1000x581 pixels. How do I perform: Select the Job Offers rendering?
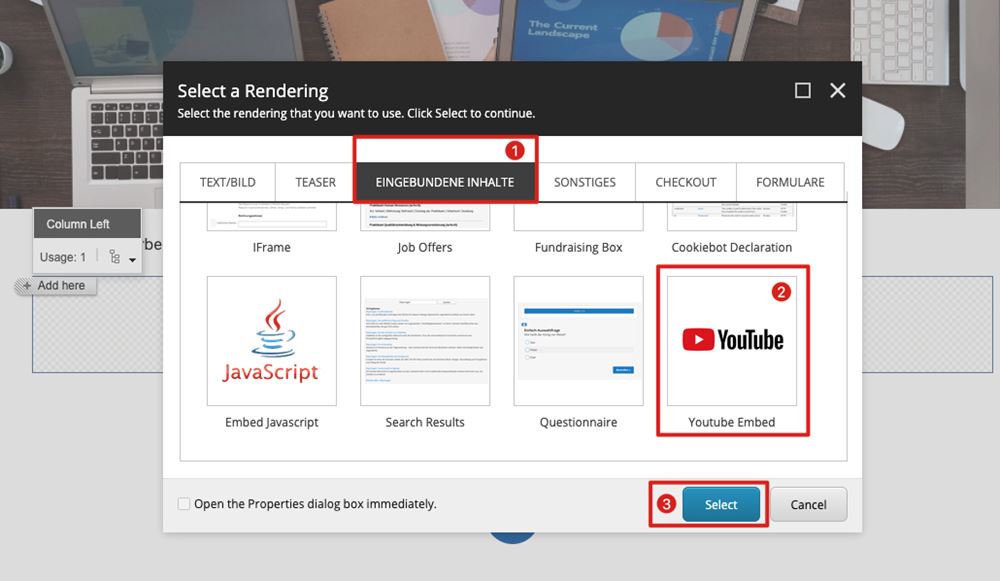425,217
